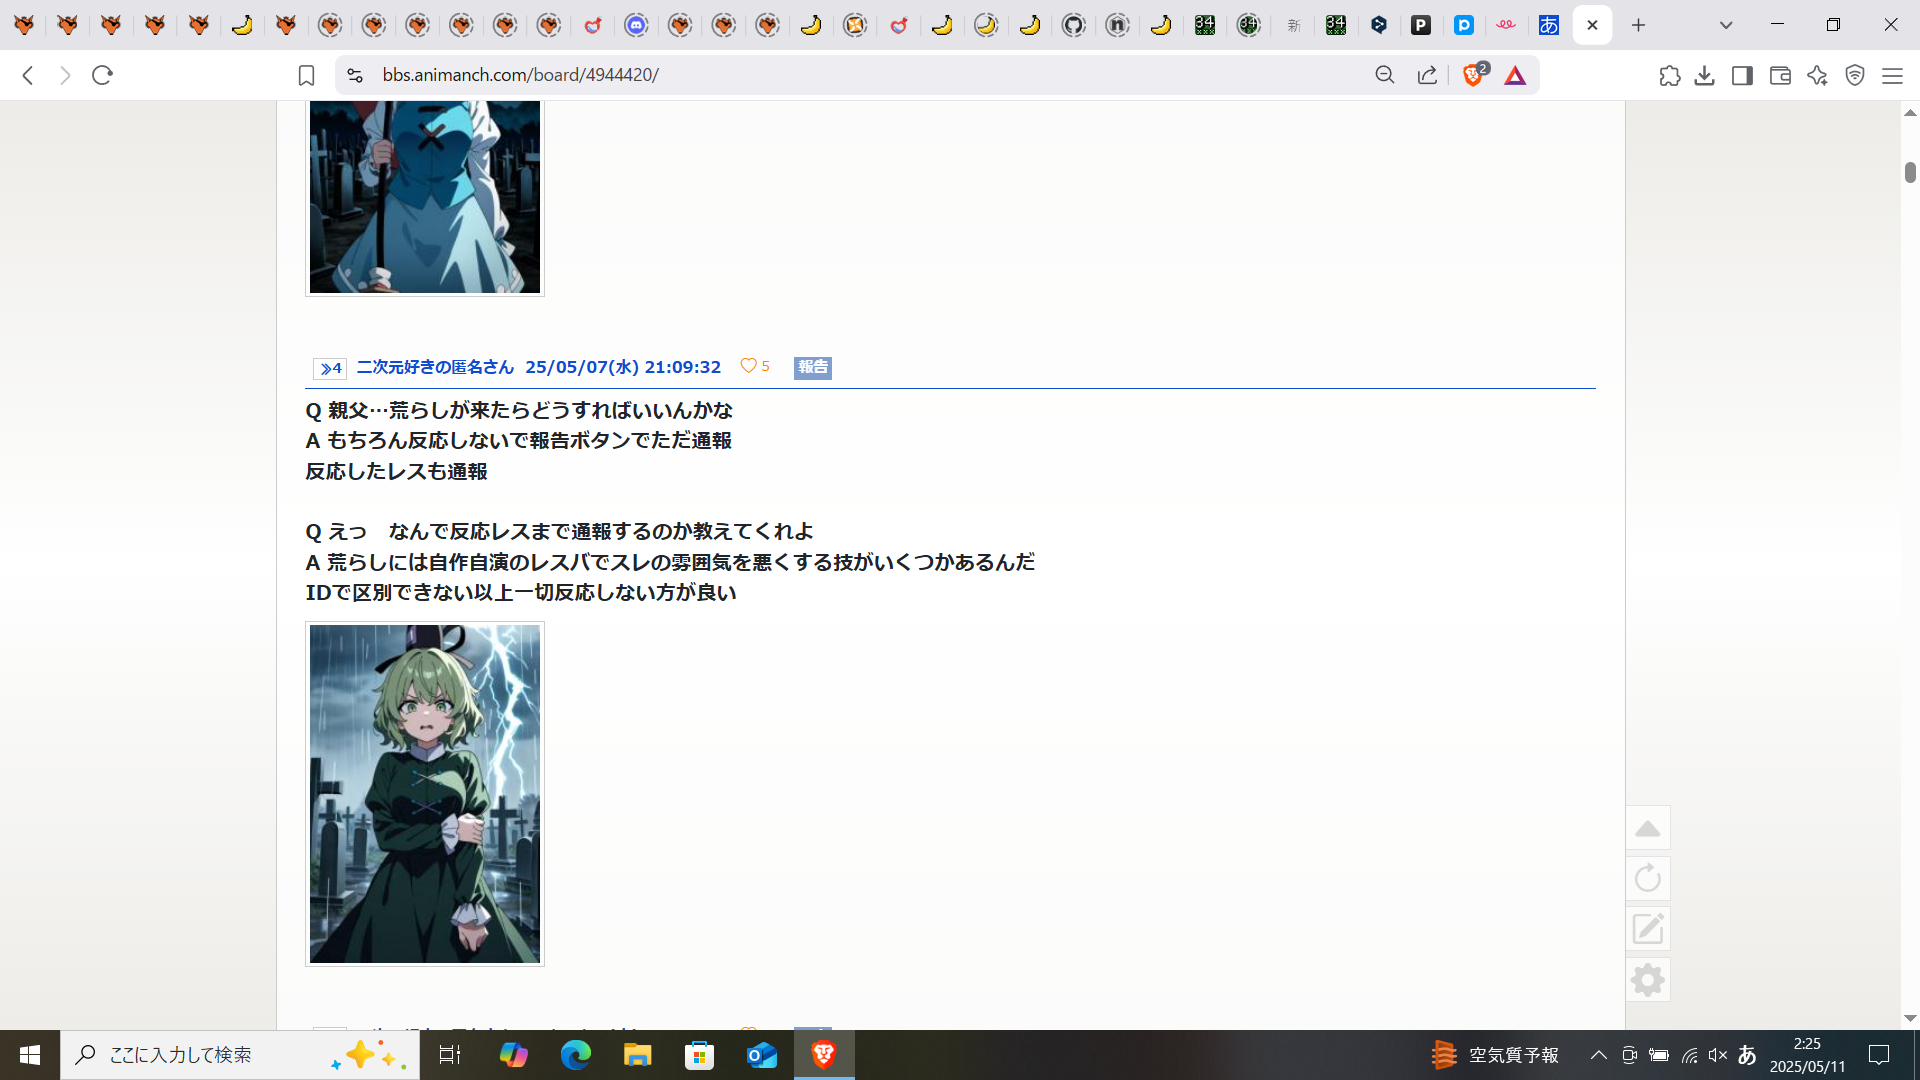Viewport: 1920px width, 1080px height.
Task: Open the green-haired character thumbnail
Action: pos(425,794)
